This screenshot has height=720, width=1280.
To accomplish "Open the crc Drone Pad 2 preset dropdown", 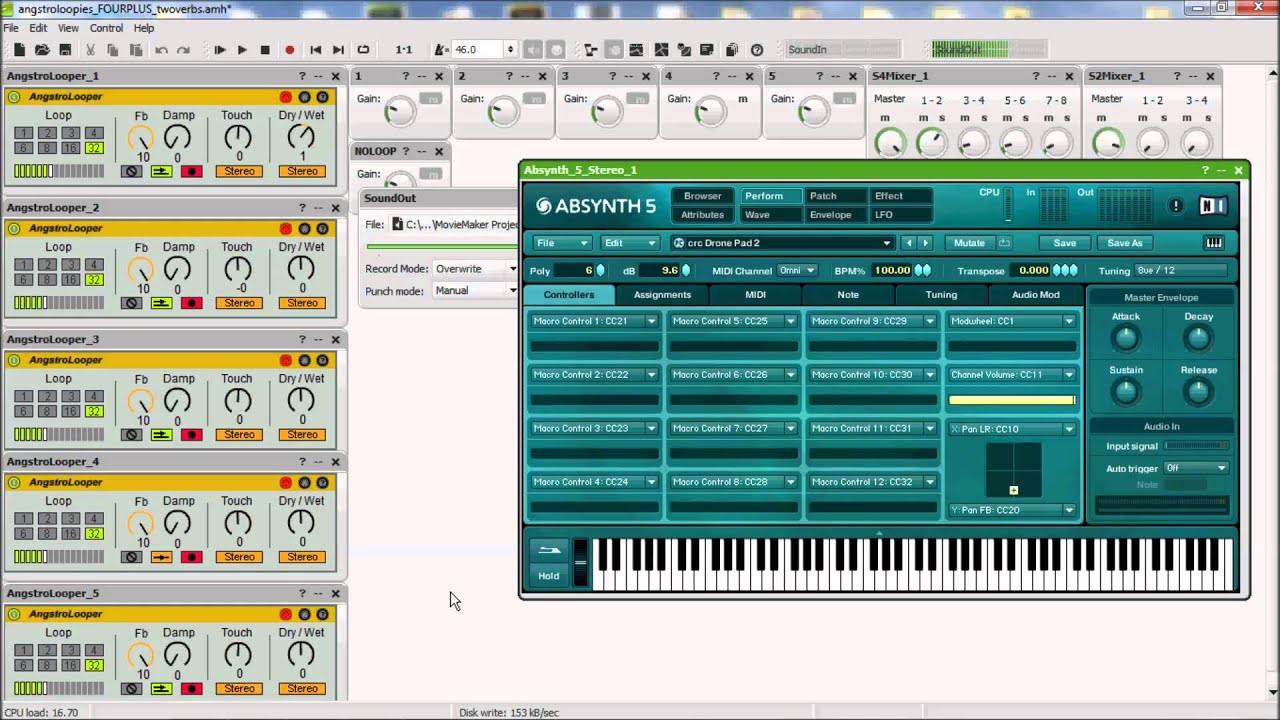I will (781, 243).
